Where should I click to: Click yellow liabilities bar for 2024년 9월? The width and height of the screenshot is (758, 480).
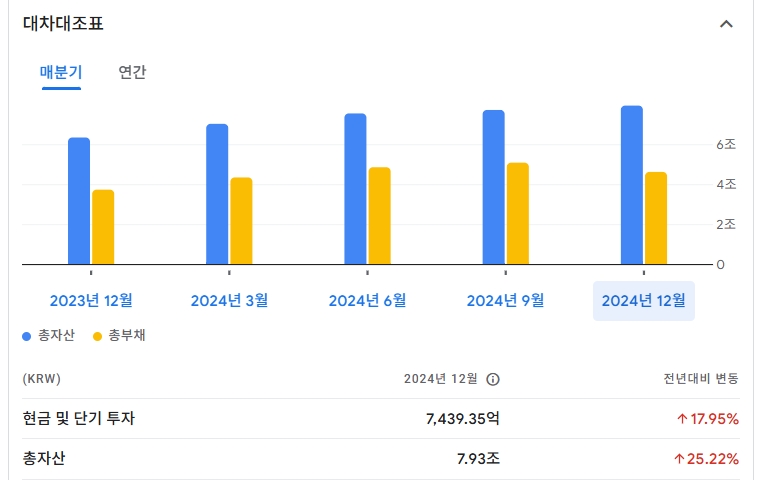click(x=518, y=214)
